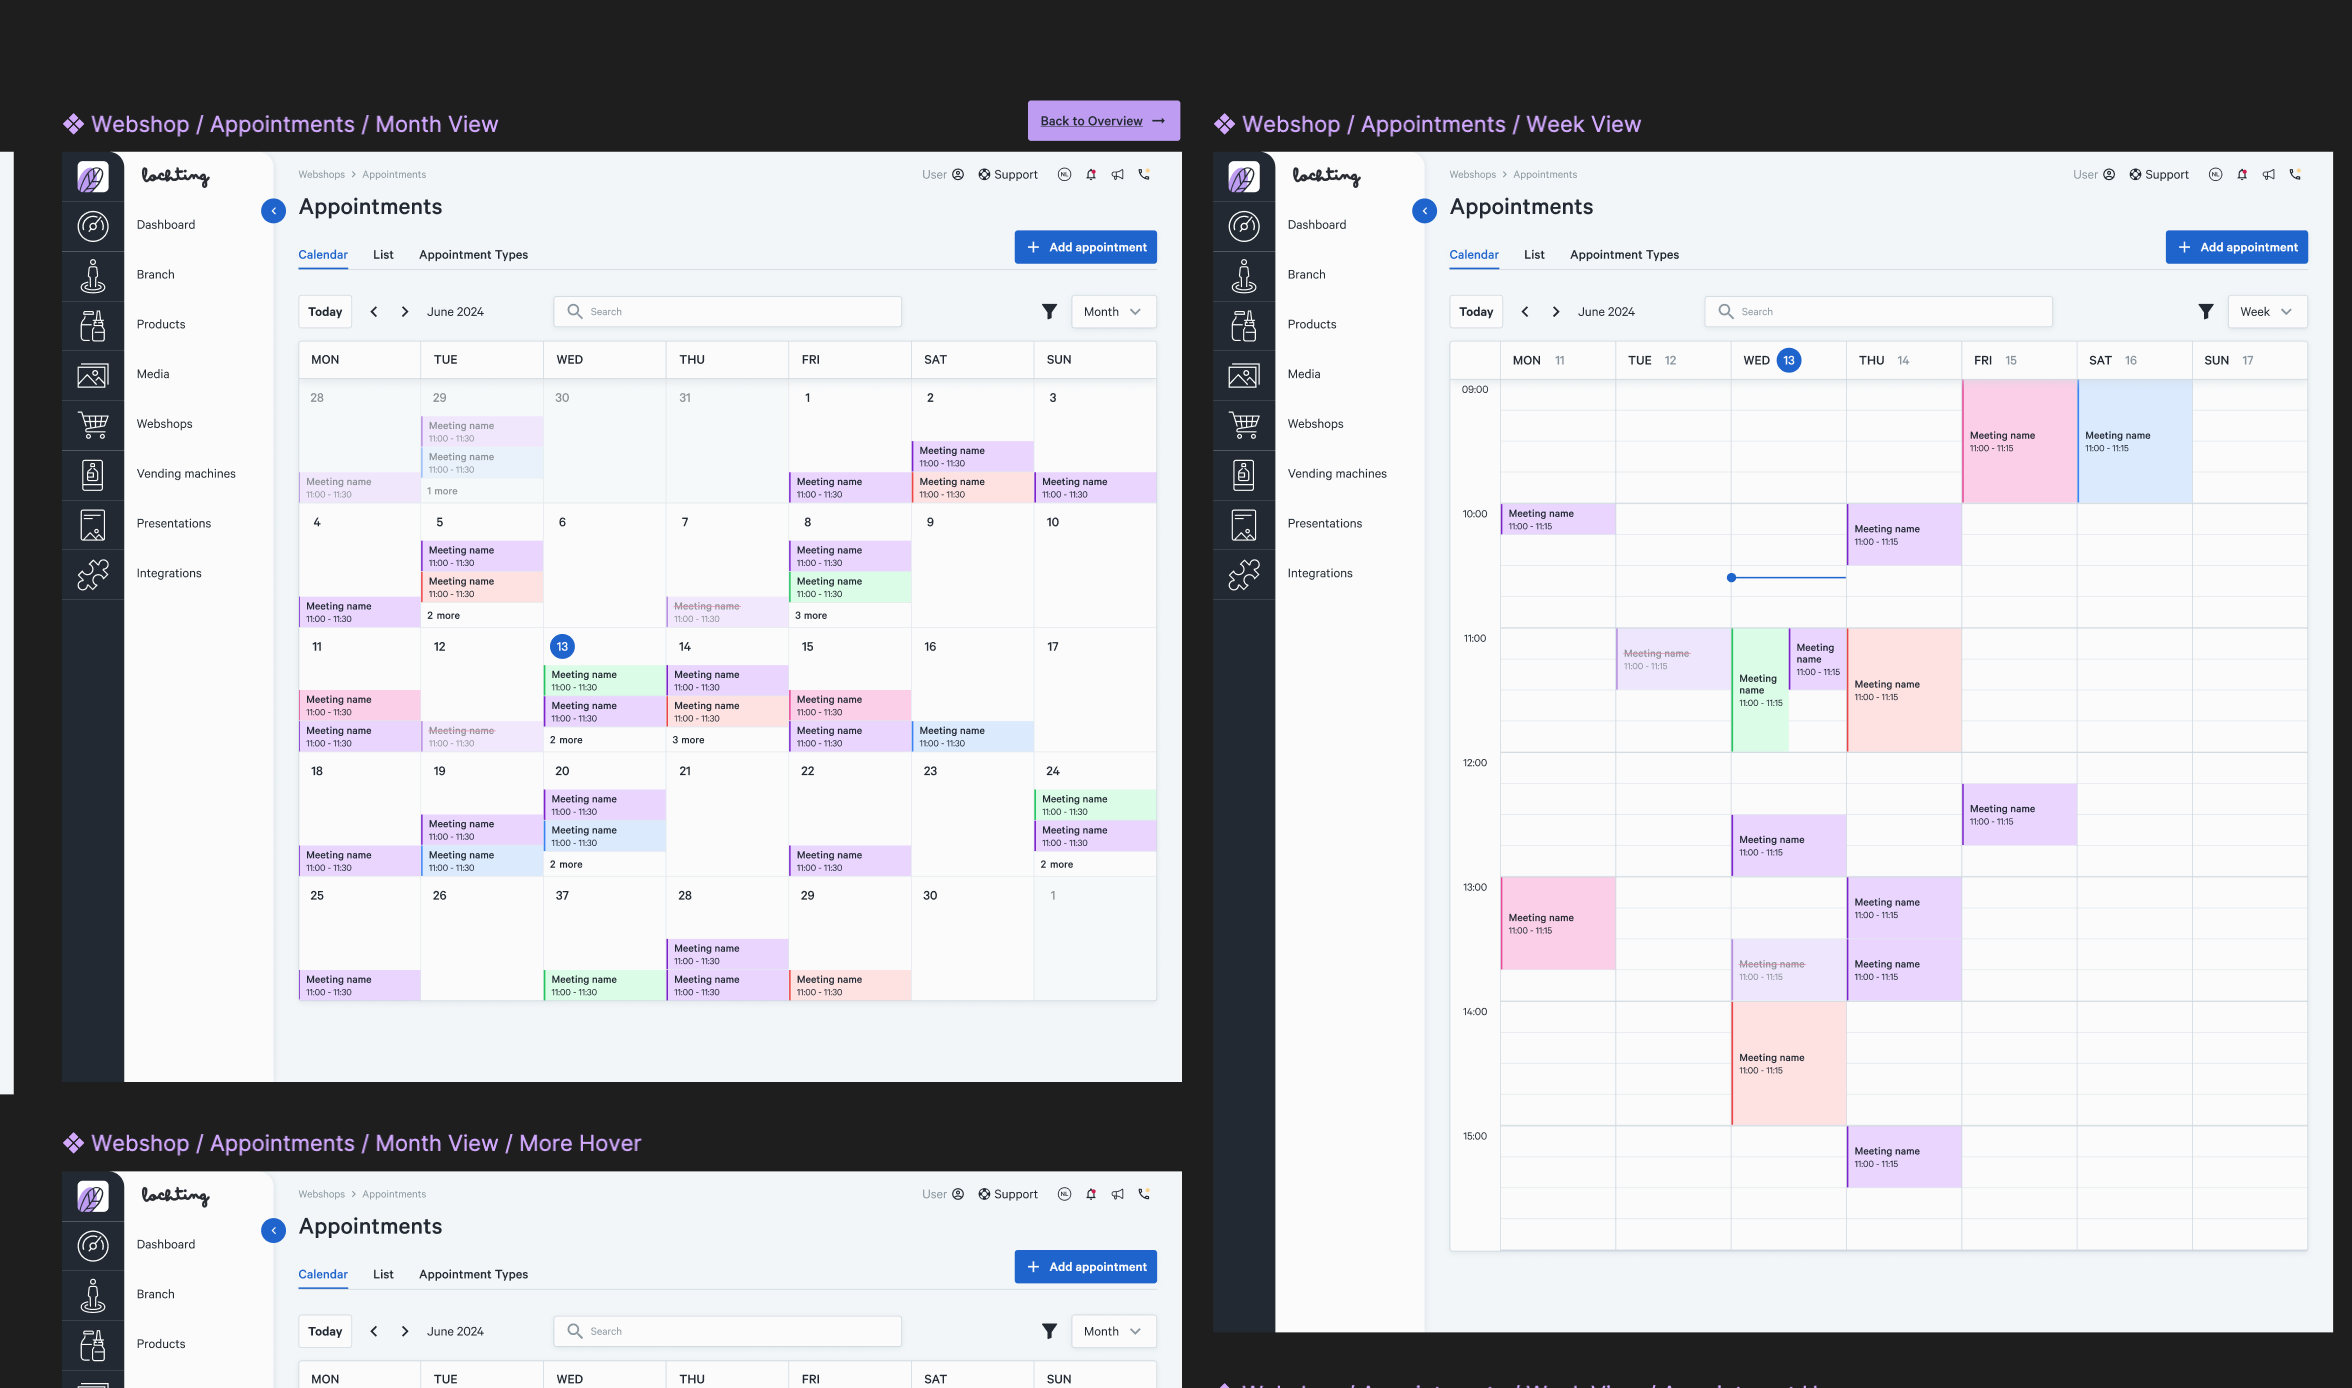Click the Vending machines sidebar icon

[92, 474]
